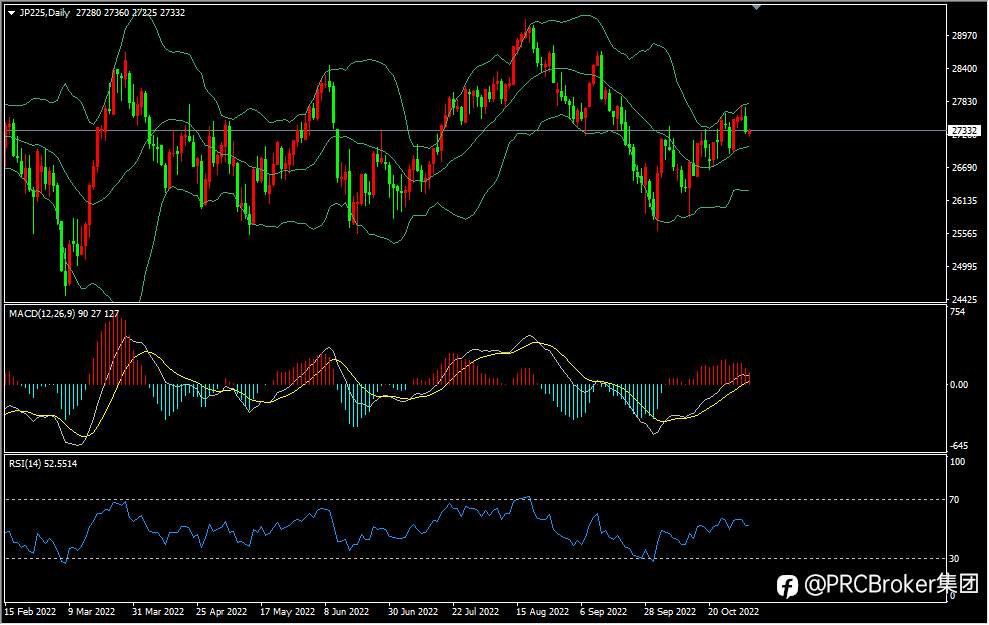Click the 31 Mar 2022 date label
989x625 pixels.
tap(158, 612)
